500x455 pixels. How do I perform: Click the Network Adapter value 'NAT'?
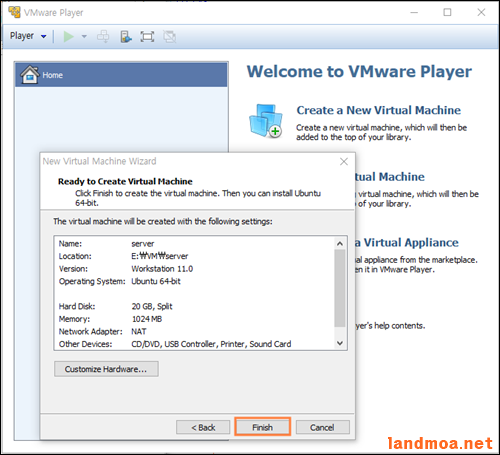[139, 331]
